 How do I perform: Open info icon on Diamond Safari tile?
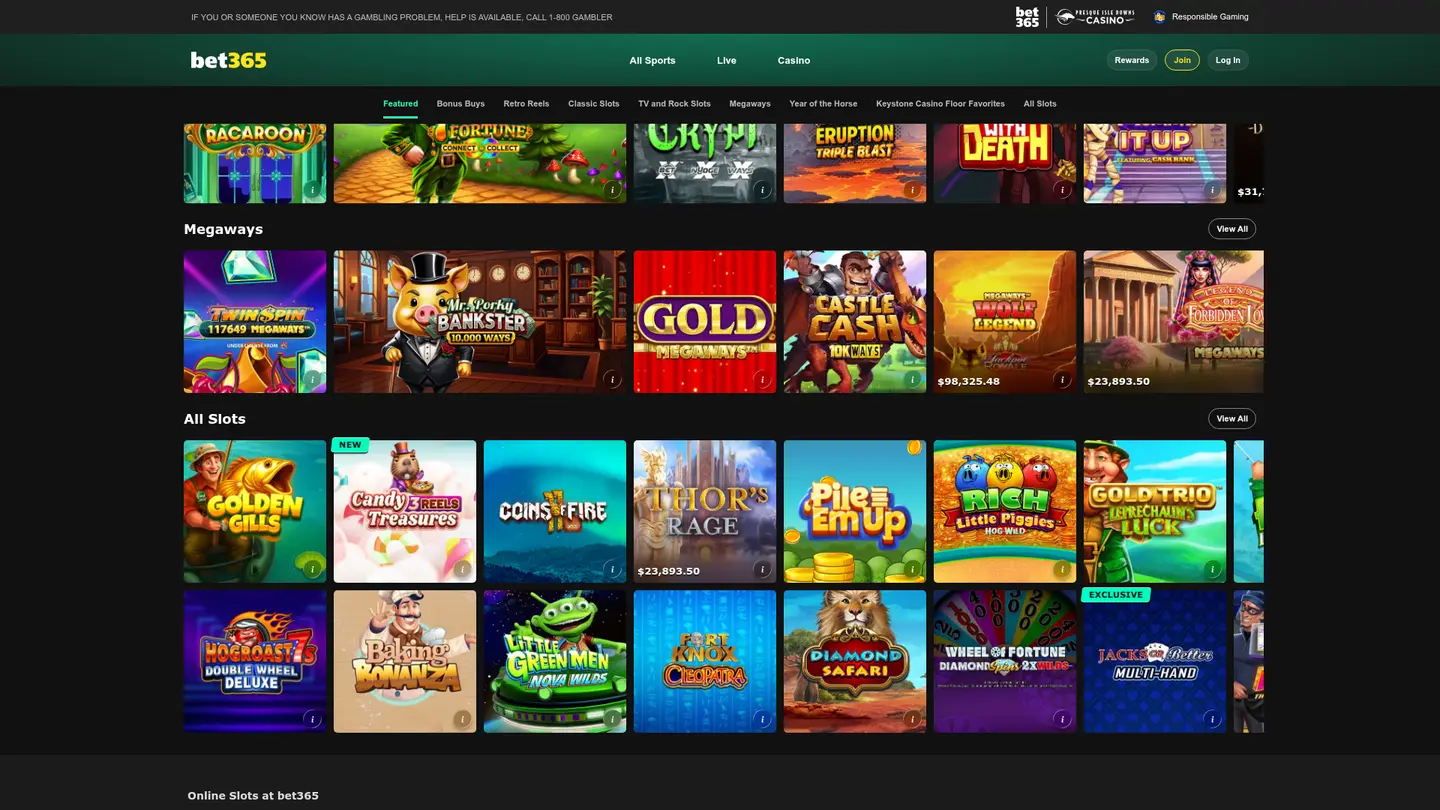pos(912,719)
